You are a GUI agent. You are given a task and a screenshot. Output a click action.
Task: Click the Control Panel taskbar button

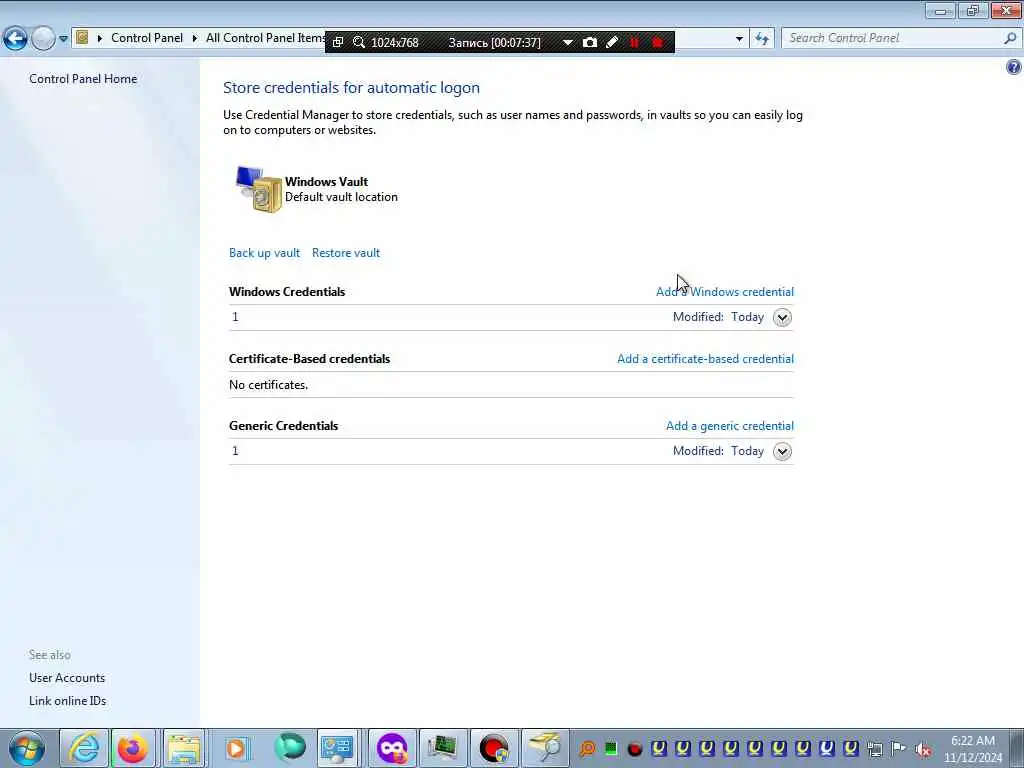[338, 748]
